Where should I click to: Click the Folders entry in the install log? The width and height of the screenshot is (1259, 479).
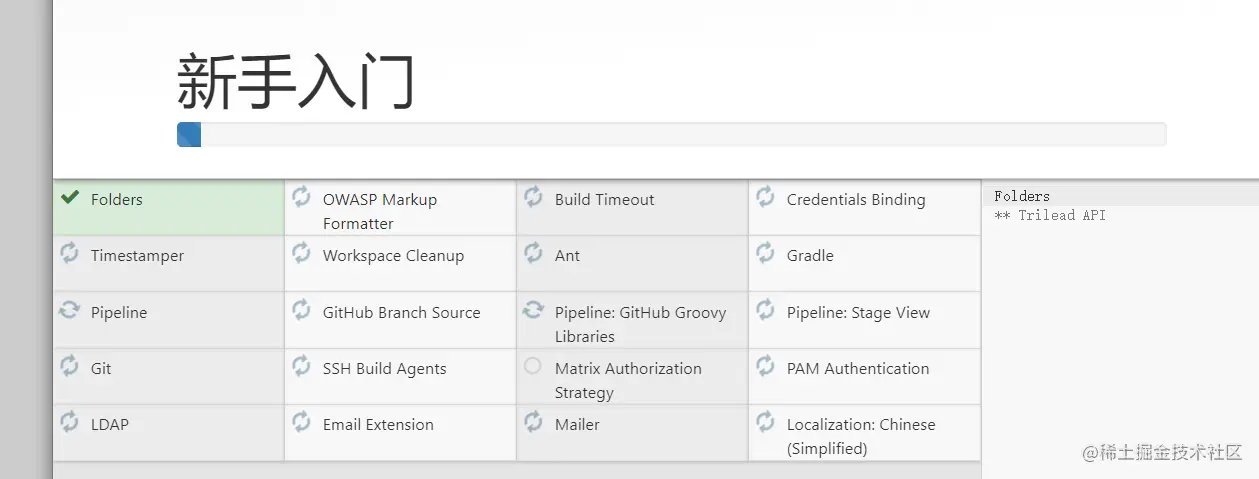tap(1022, 196)
